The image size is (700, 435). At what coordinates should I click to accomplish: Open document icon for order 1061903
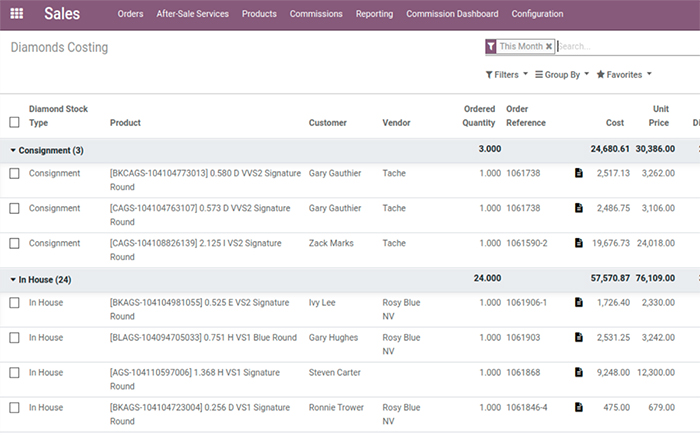[x=579, y=337]
